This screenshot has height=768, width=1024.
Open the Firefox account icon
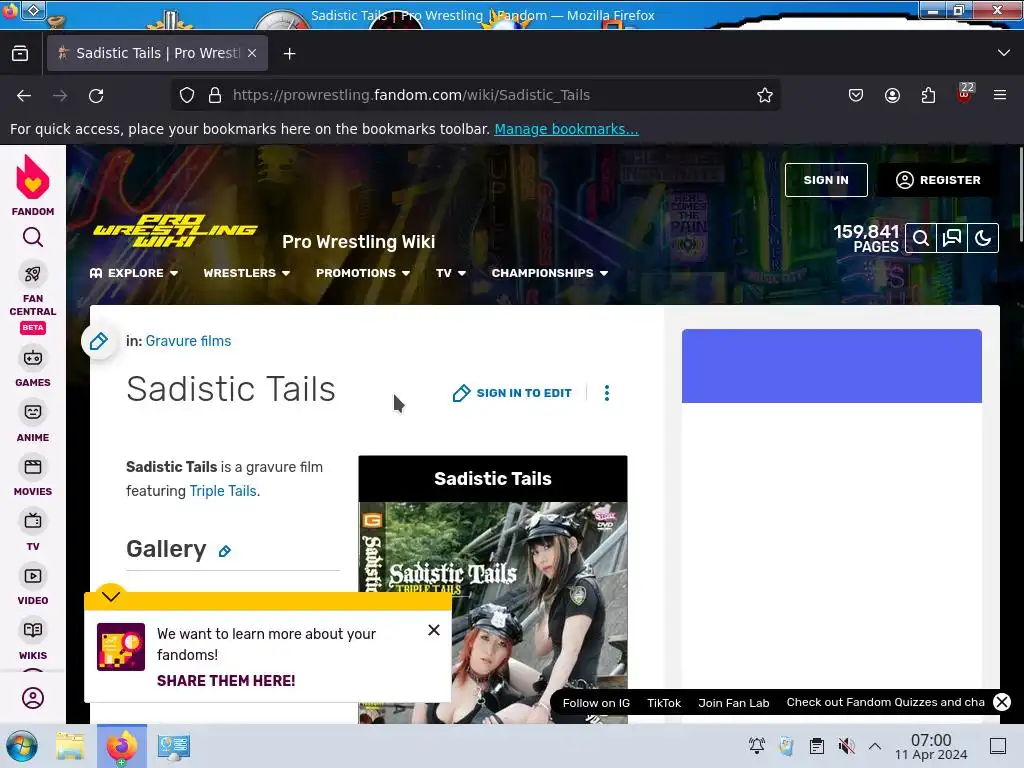892,95
